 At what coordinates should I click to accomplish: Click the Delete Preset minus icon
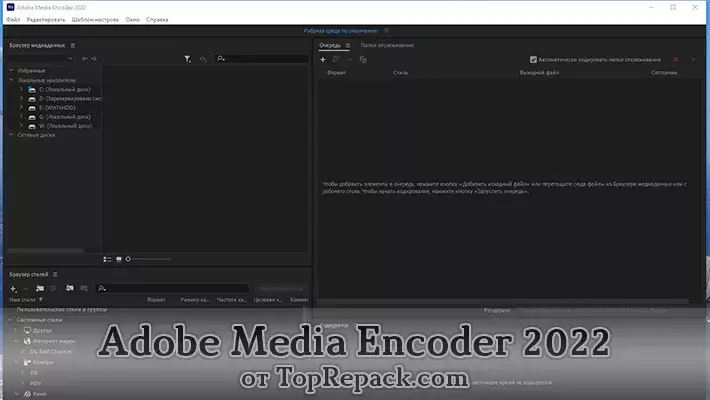(x=26, y=289)
